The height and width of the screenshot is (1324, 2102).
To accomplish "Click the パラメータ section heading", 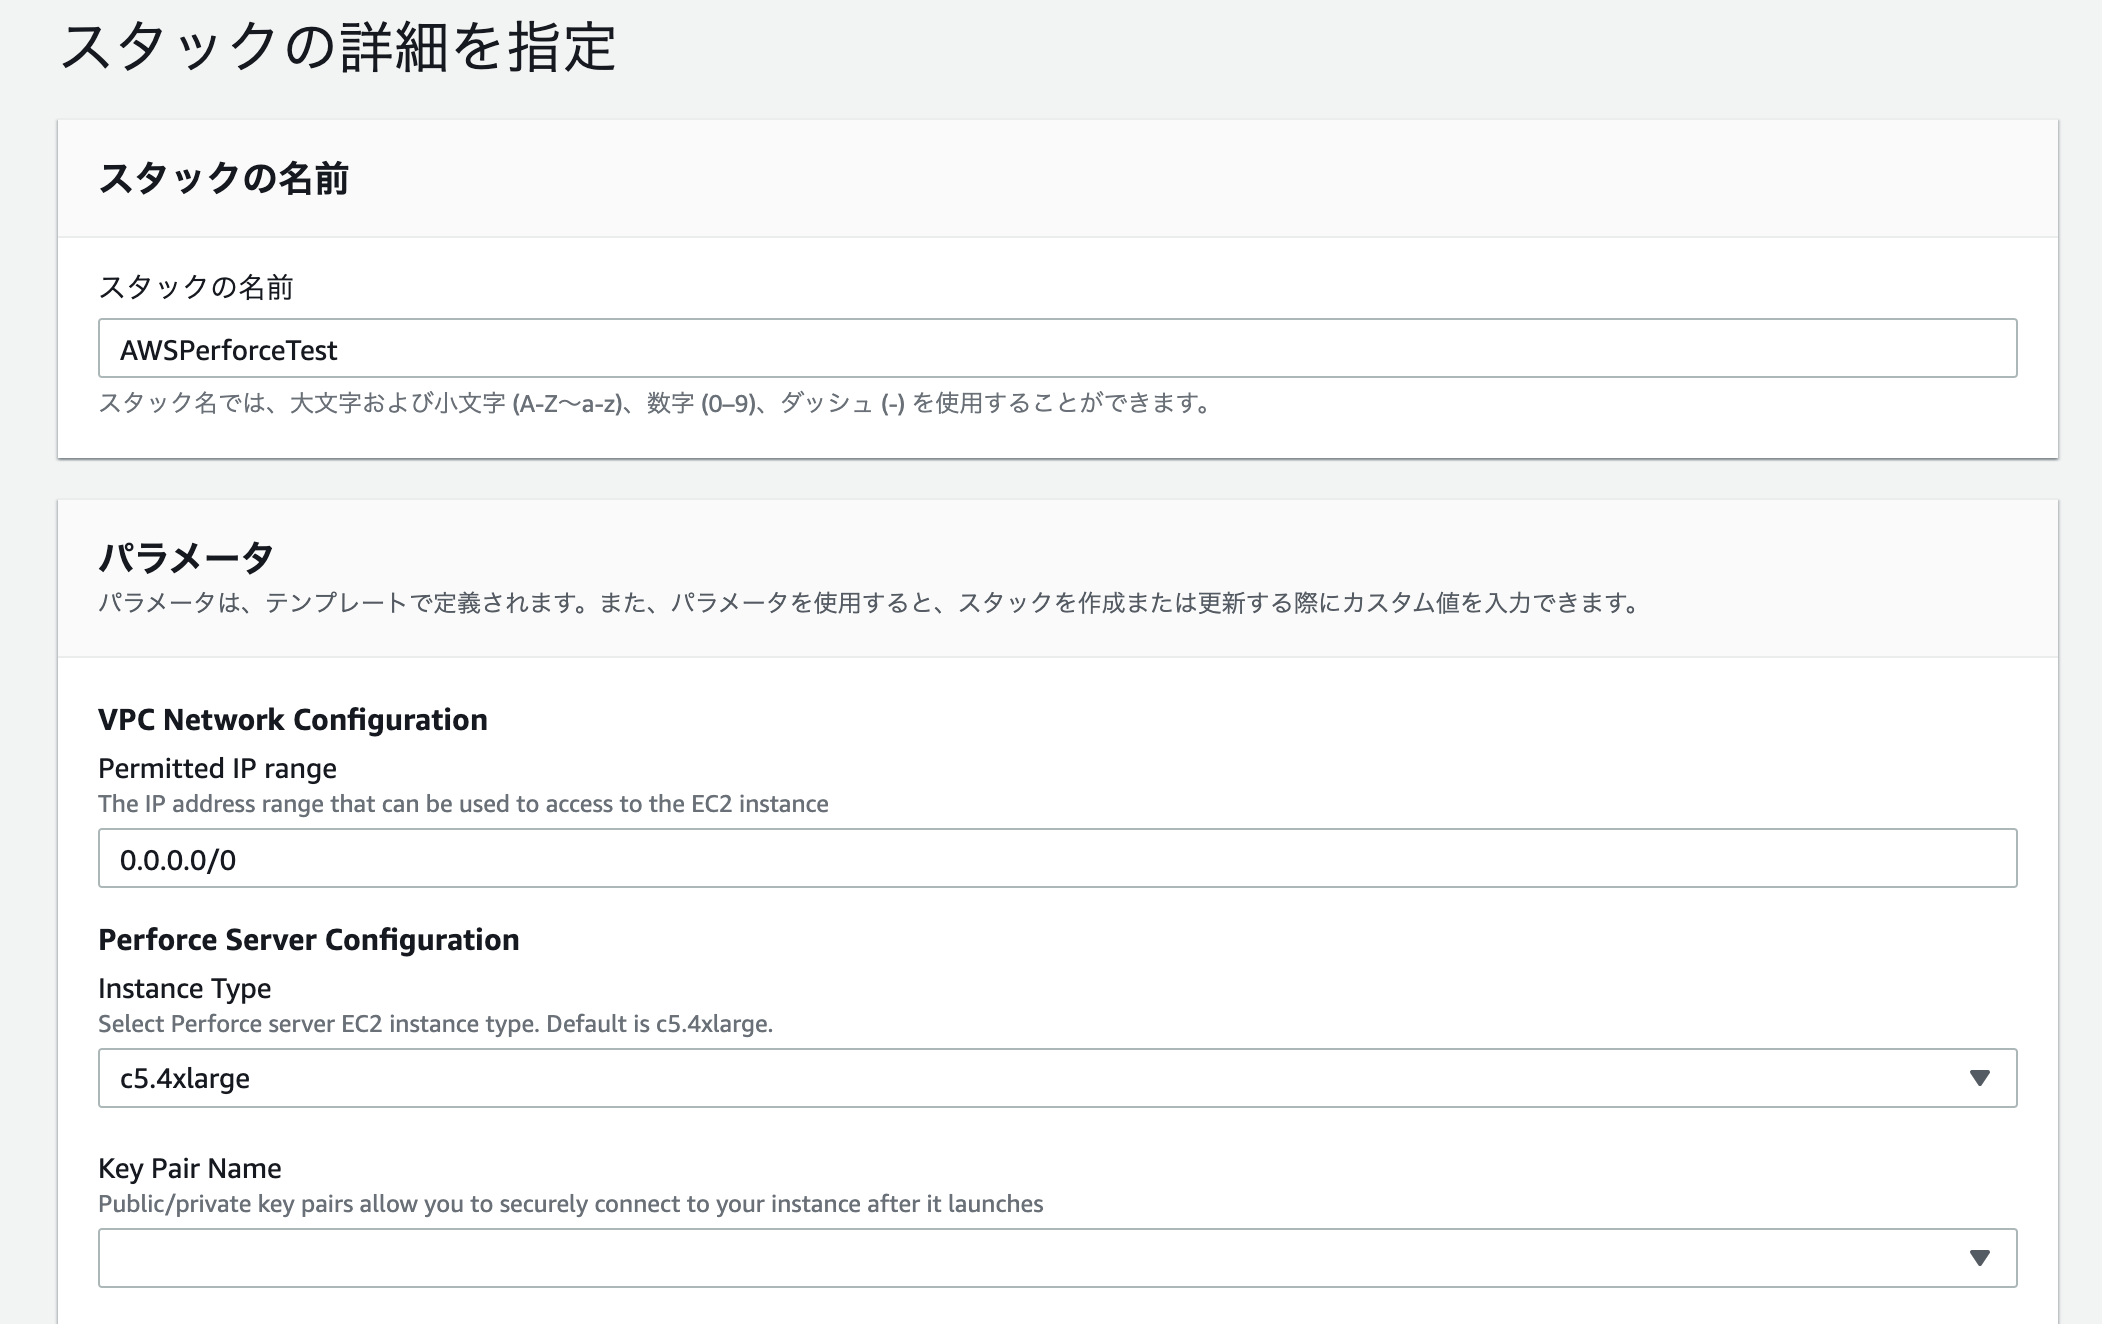I will pos(186,557).
